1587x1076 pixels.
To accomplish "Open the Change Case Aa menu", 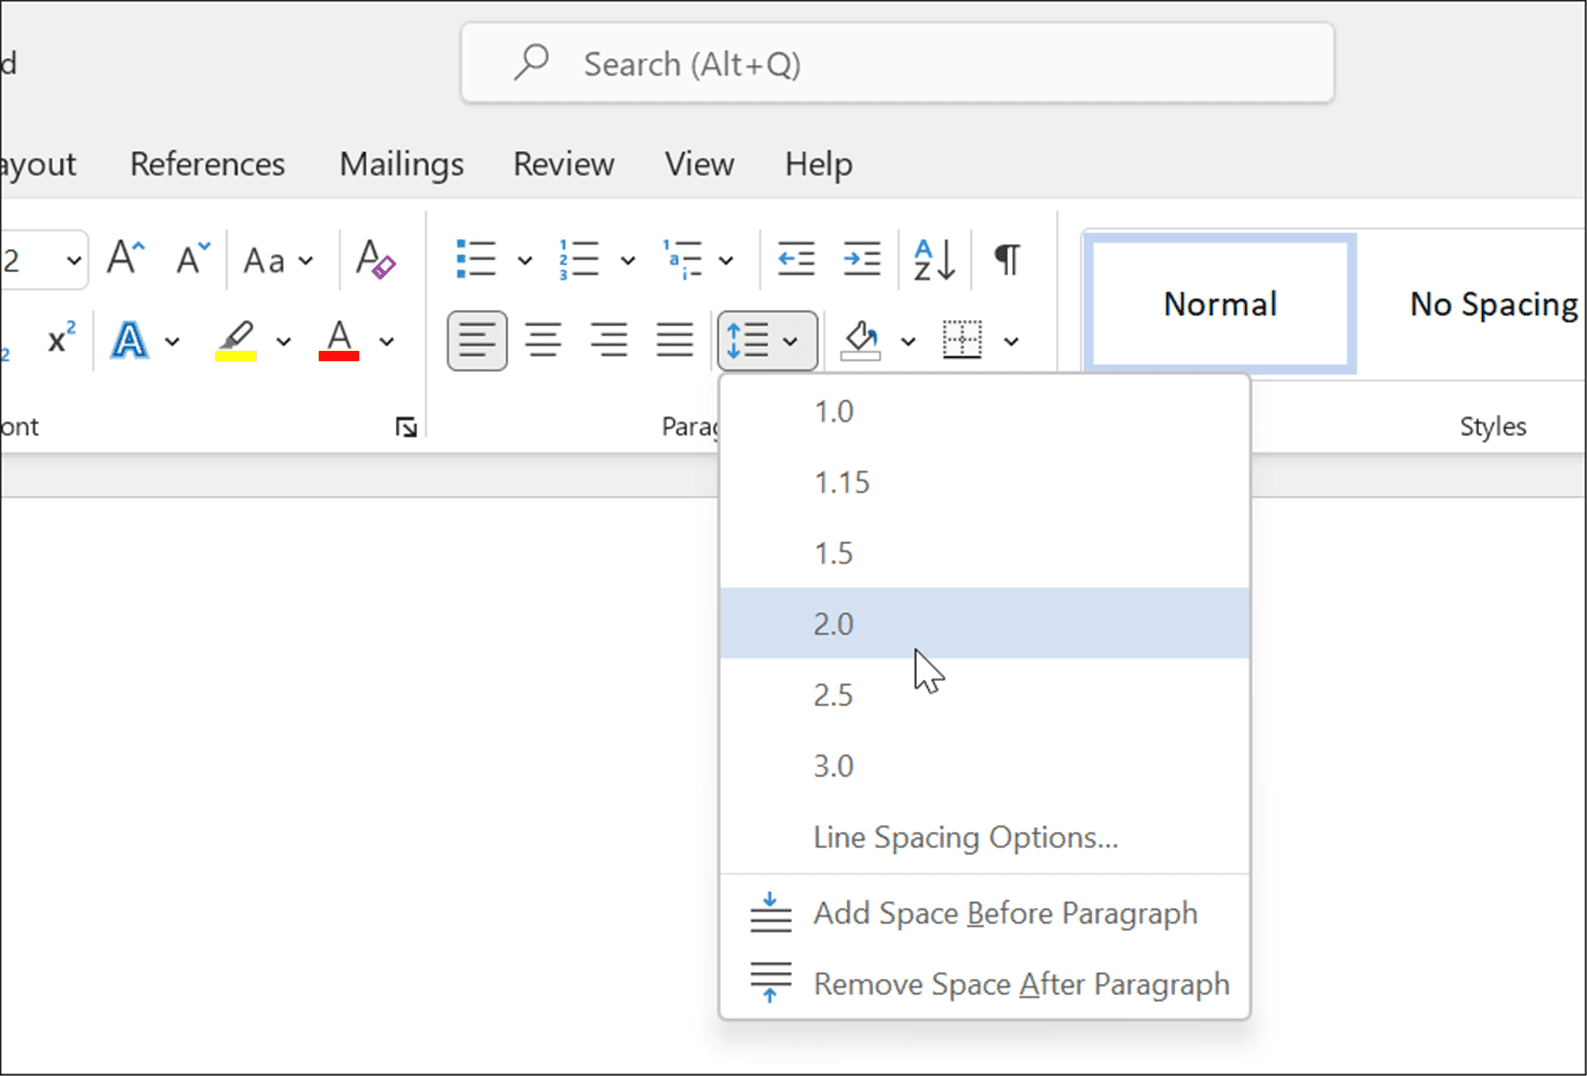I will pyautogui.click(x=278, y=260).
